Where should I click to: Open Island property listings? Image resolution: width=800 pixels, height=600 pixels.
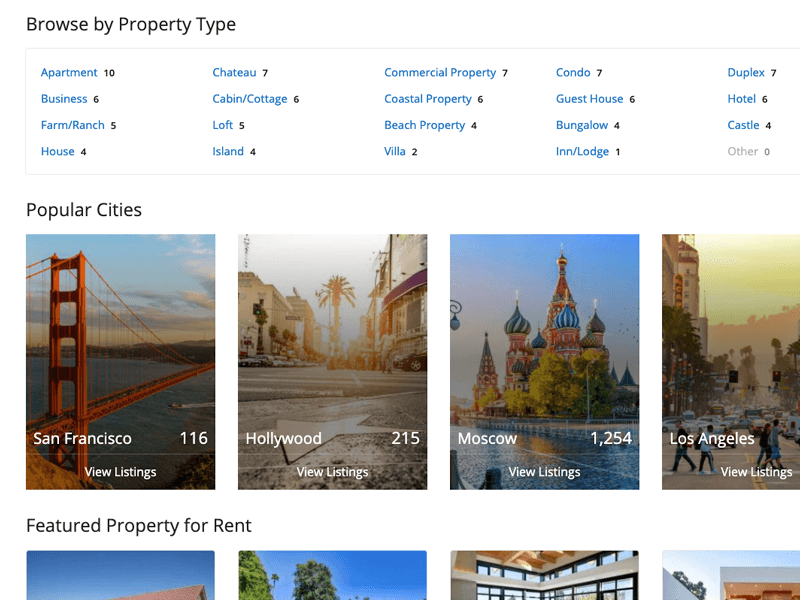click(x=228, y=152)
